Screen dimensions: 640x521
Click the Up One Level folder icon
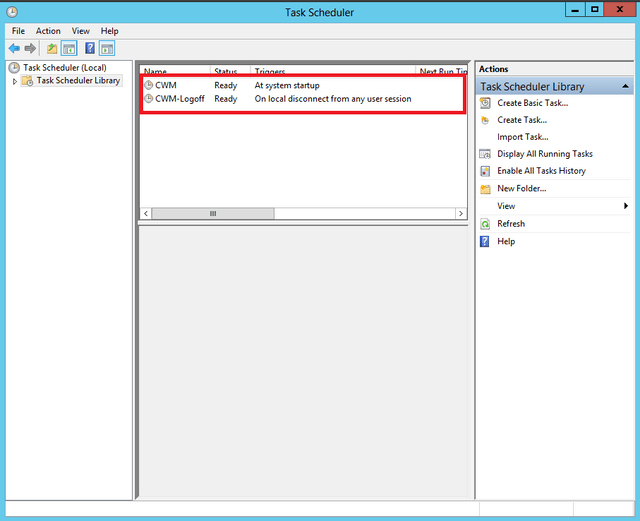click(52, 49)
